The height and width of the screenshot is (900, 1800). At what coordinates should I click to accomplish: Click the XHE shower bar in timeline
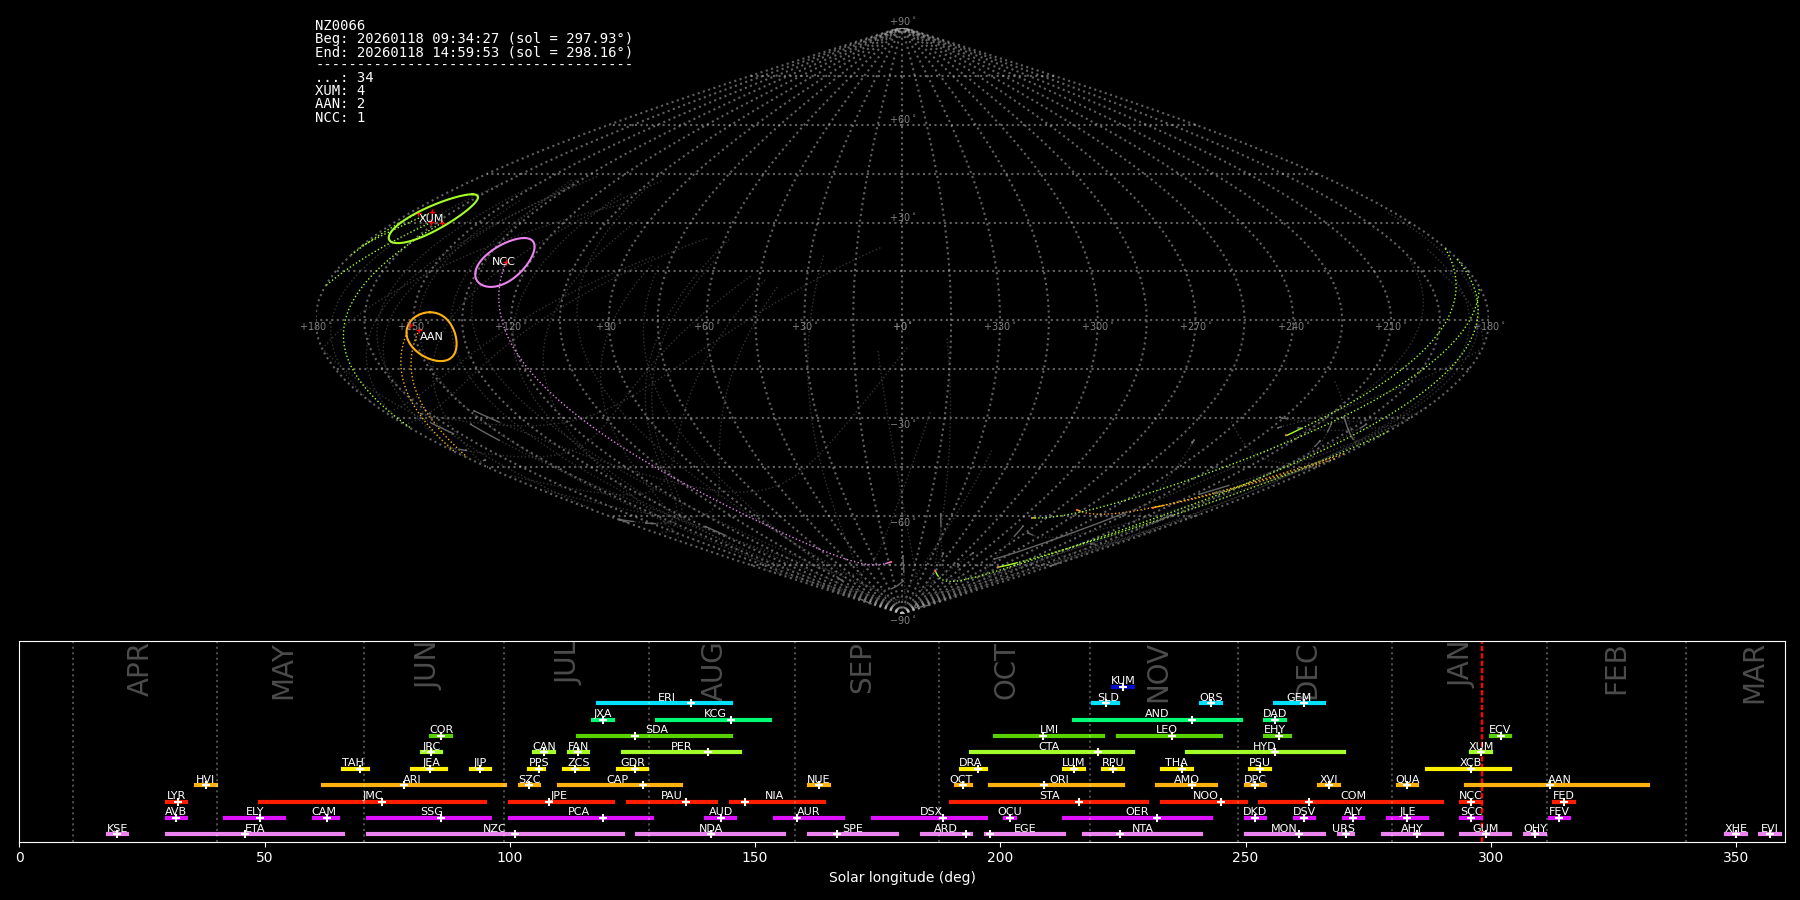pos(1736,834)
